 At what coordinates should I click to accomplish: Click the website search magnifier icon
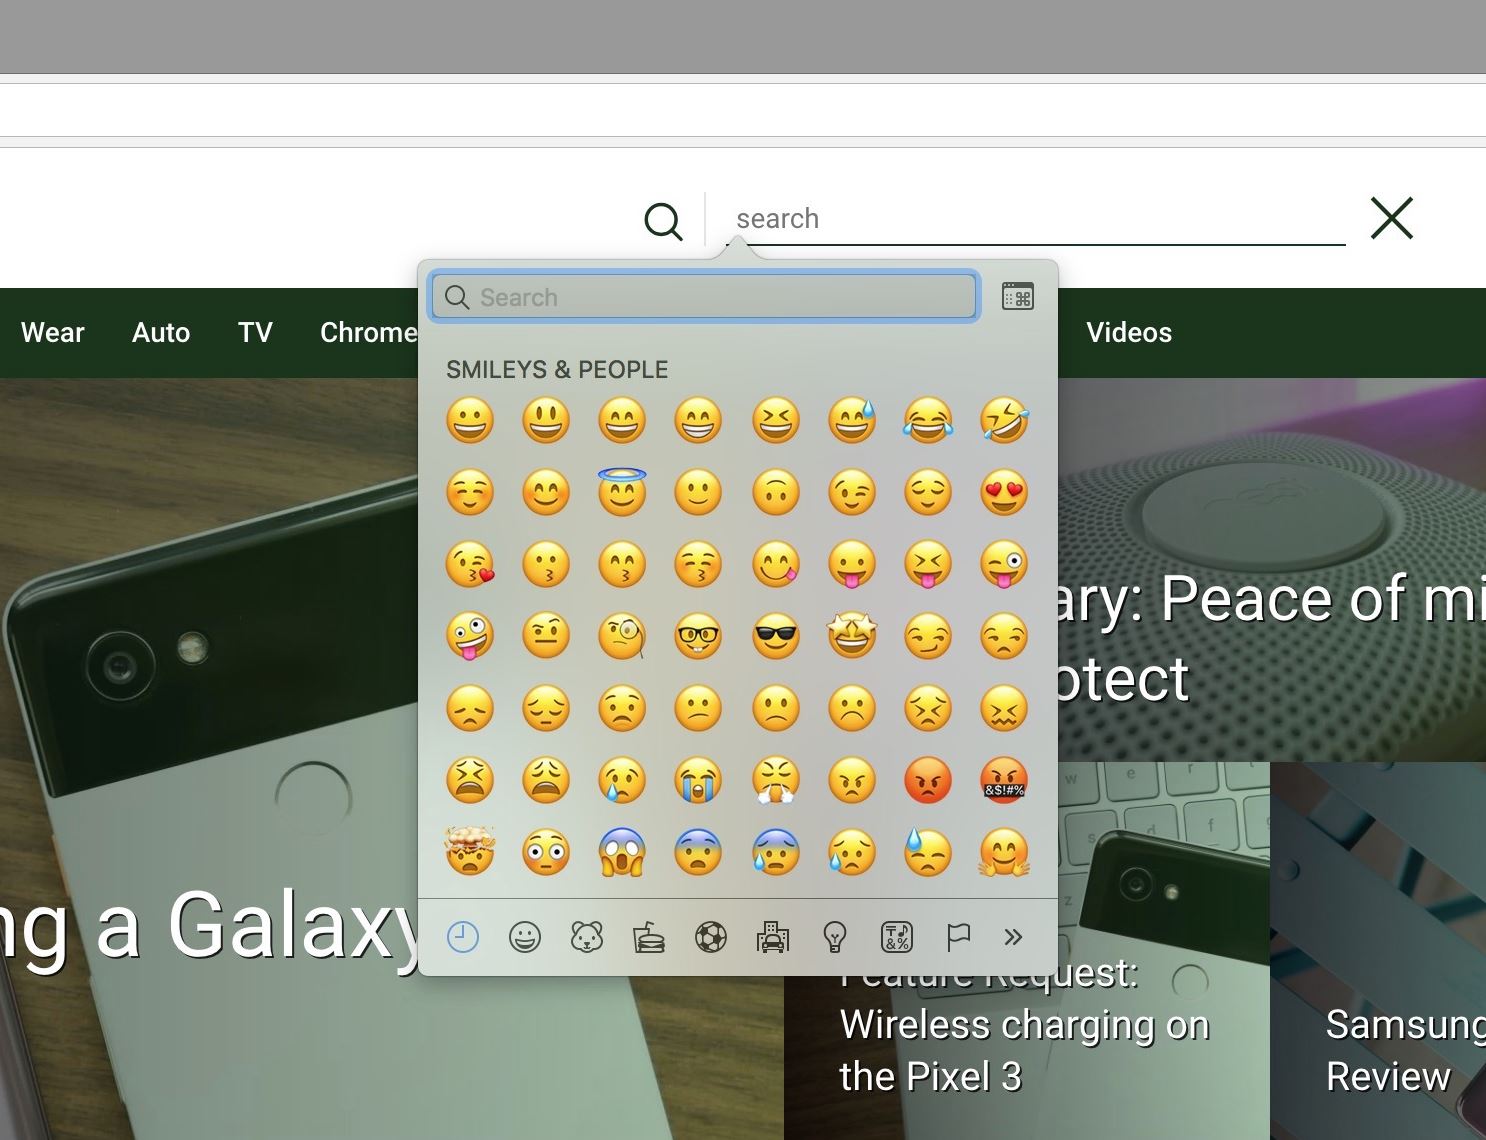pyautogui.click(x=663, y=220)
